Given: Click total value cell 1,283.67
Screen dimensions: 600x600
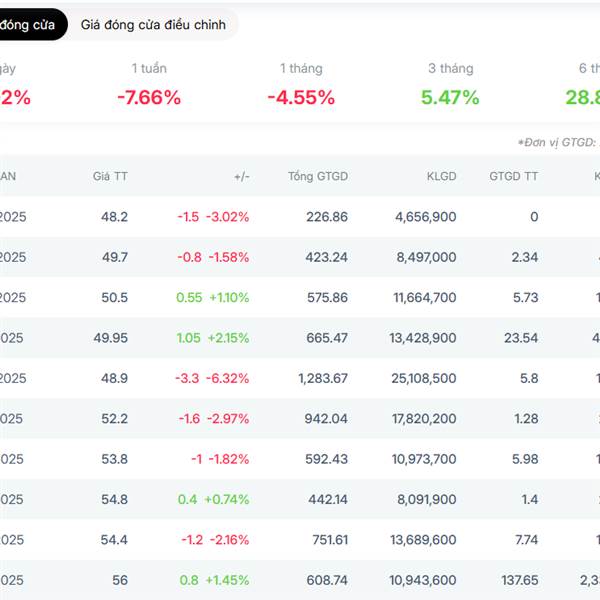Looking at the screenshot, I should pos(323,378).
